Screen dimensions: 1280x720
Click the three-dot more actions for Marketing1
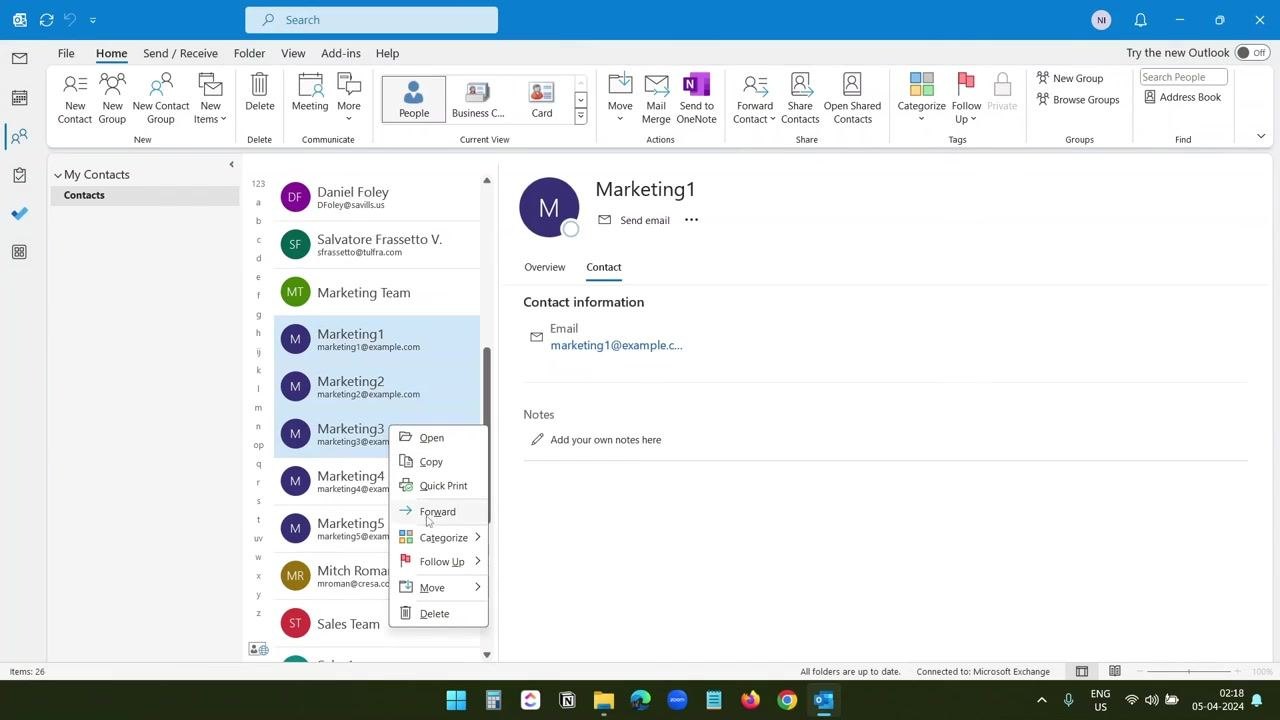[691, 220]
